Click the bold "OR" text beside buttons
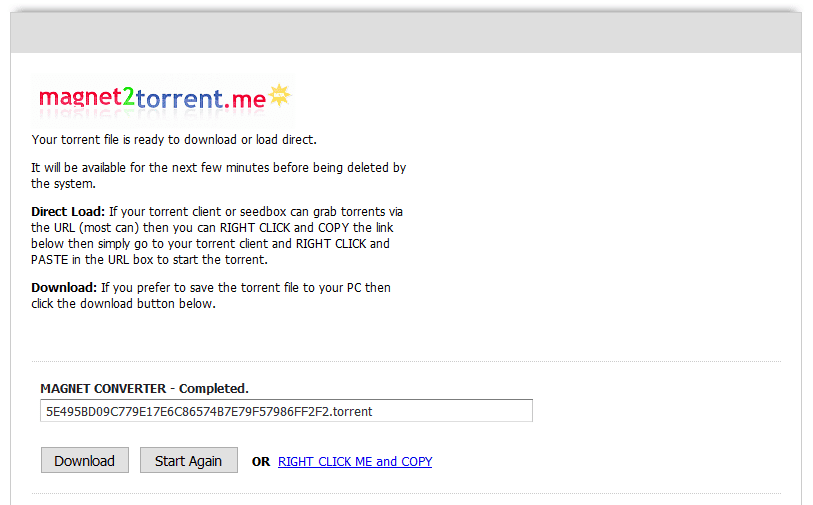The image size is (813, 505). [x=261, y=462]
